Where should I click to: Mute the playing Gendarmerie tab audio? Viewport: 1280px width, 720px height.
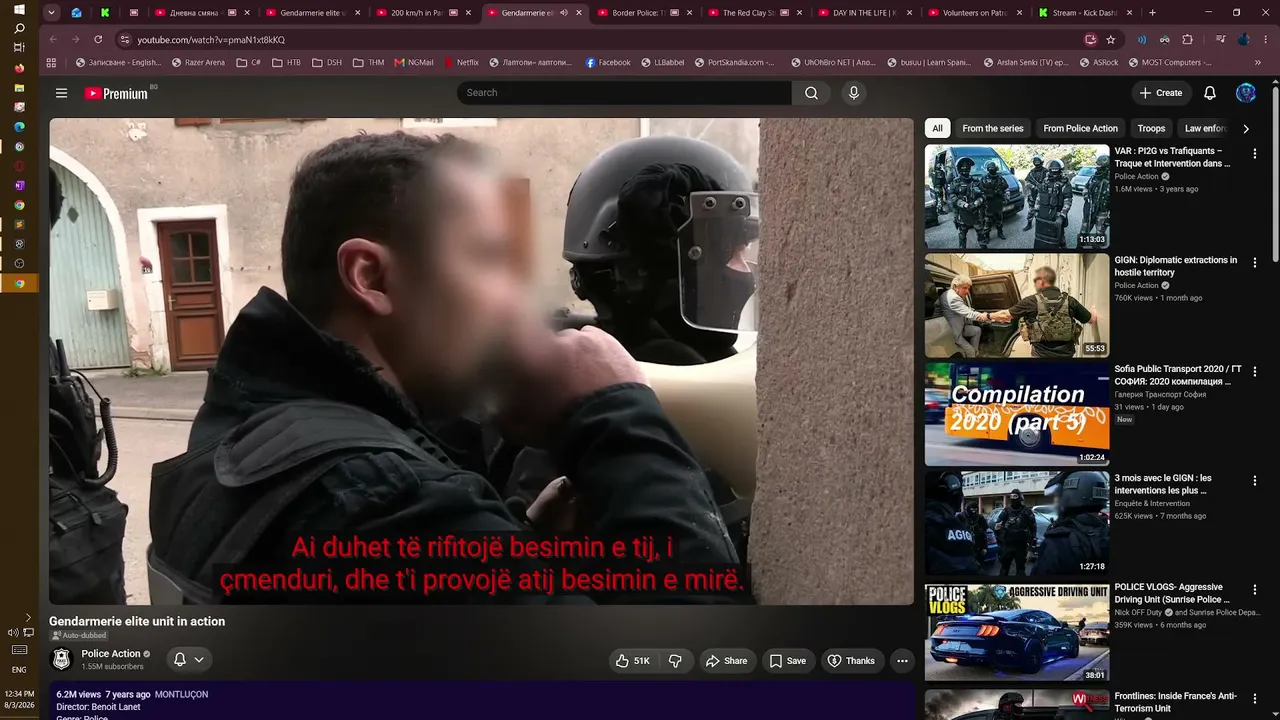click(x=563, y=13)
